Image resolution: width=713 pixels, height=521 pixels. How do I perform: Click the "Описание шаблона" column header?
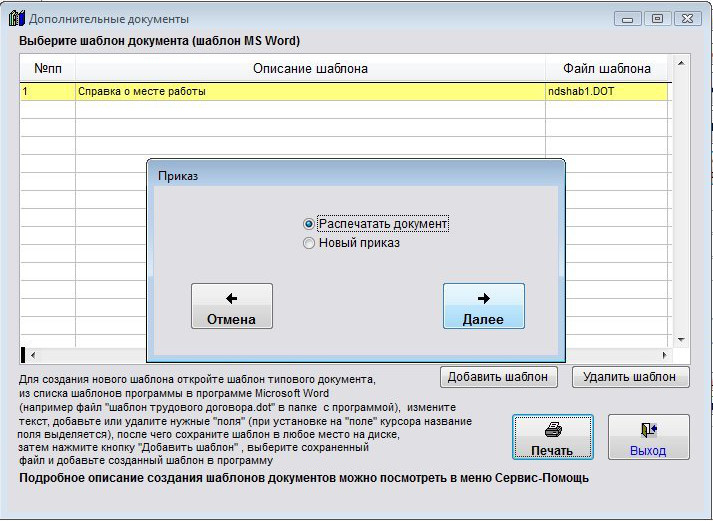(x=310, y=69)
